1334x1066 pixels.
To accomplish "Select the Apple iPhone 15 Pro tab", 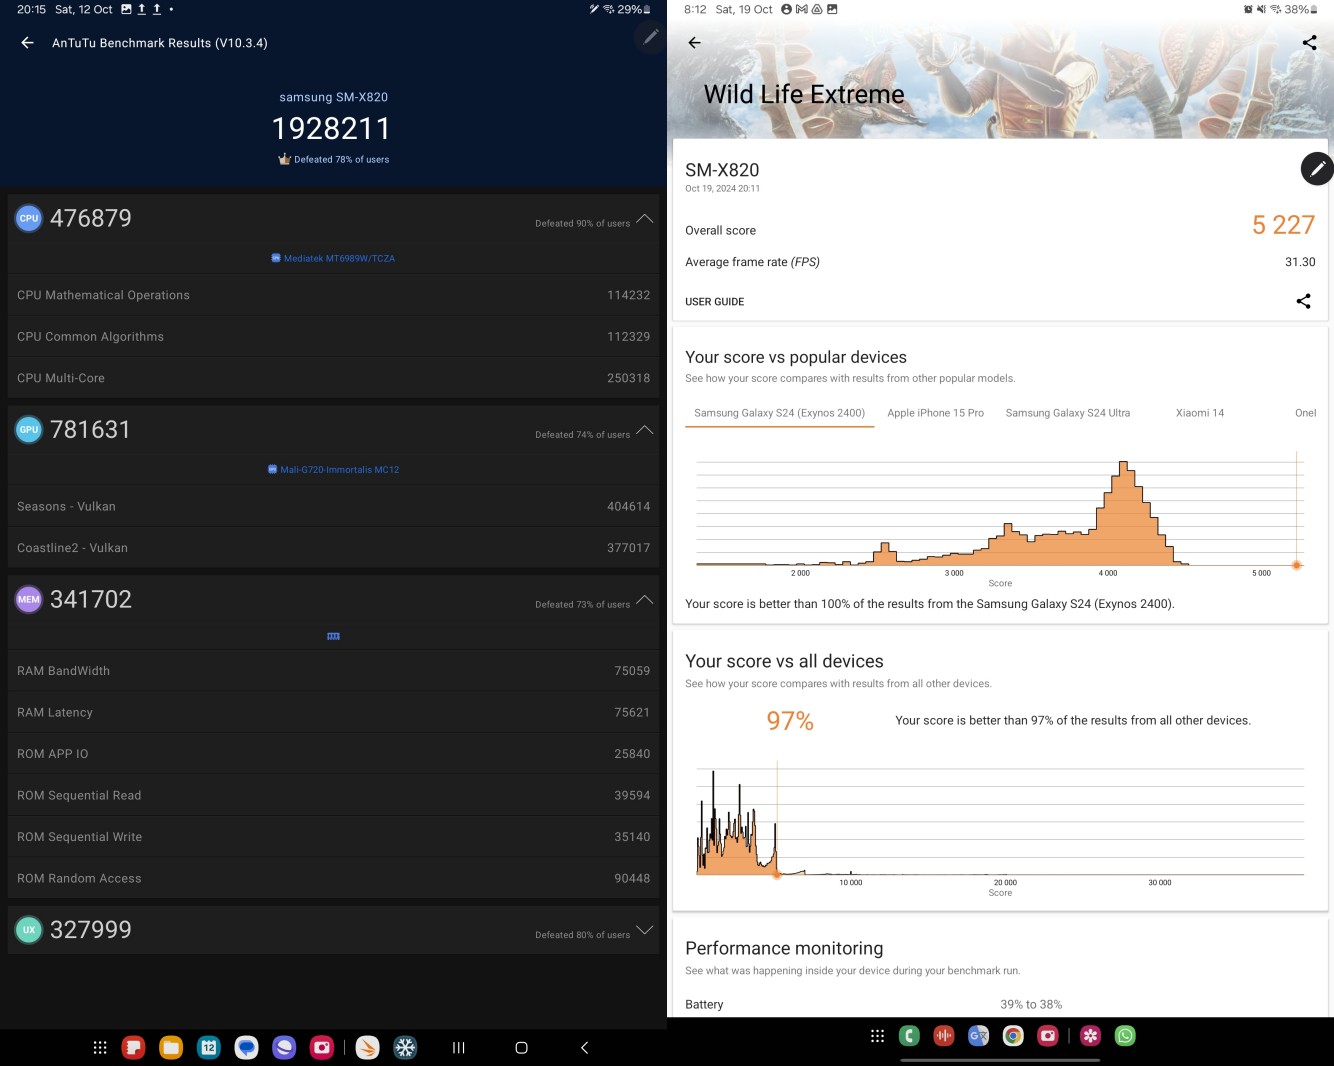I will click(x=935, y=413).
